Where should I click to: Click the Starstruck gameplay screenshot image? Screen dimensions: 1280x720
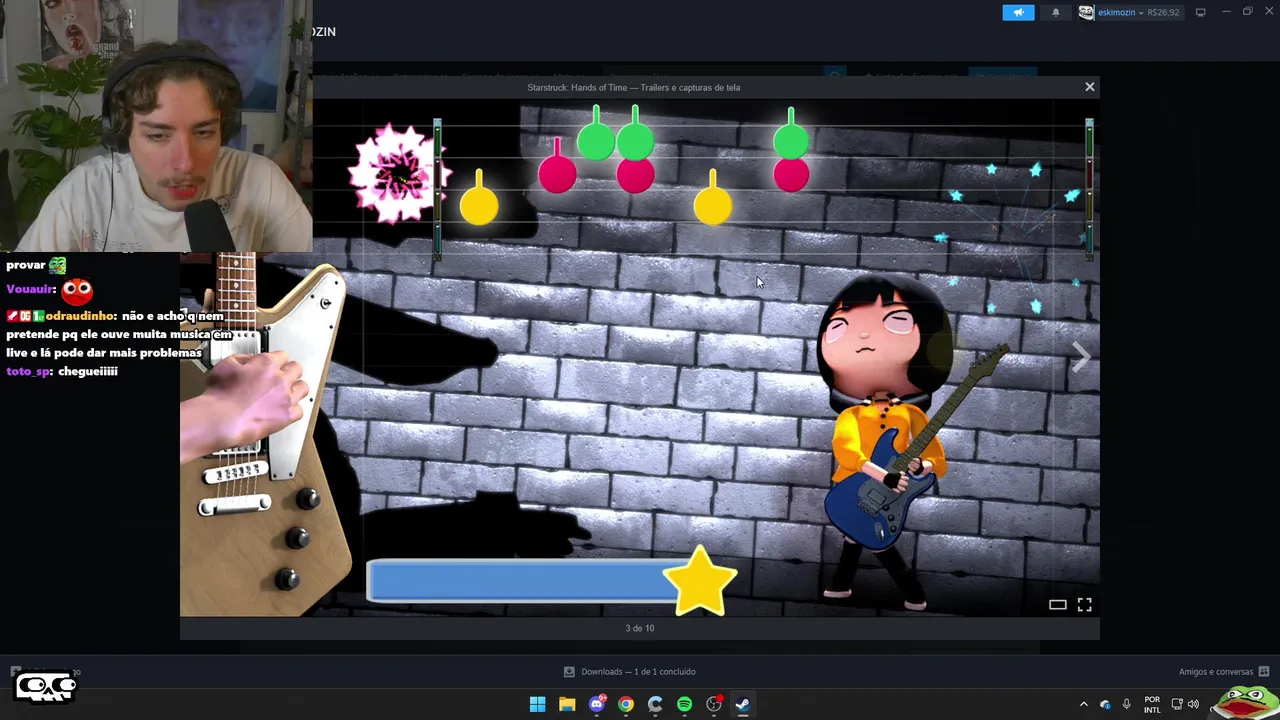640,357
